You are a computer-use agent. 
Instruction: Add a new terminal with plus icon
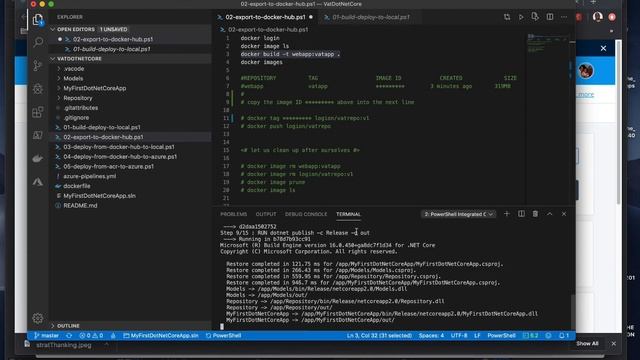507,214
